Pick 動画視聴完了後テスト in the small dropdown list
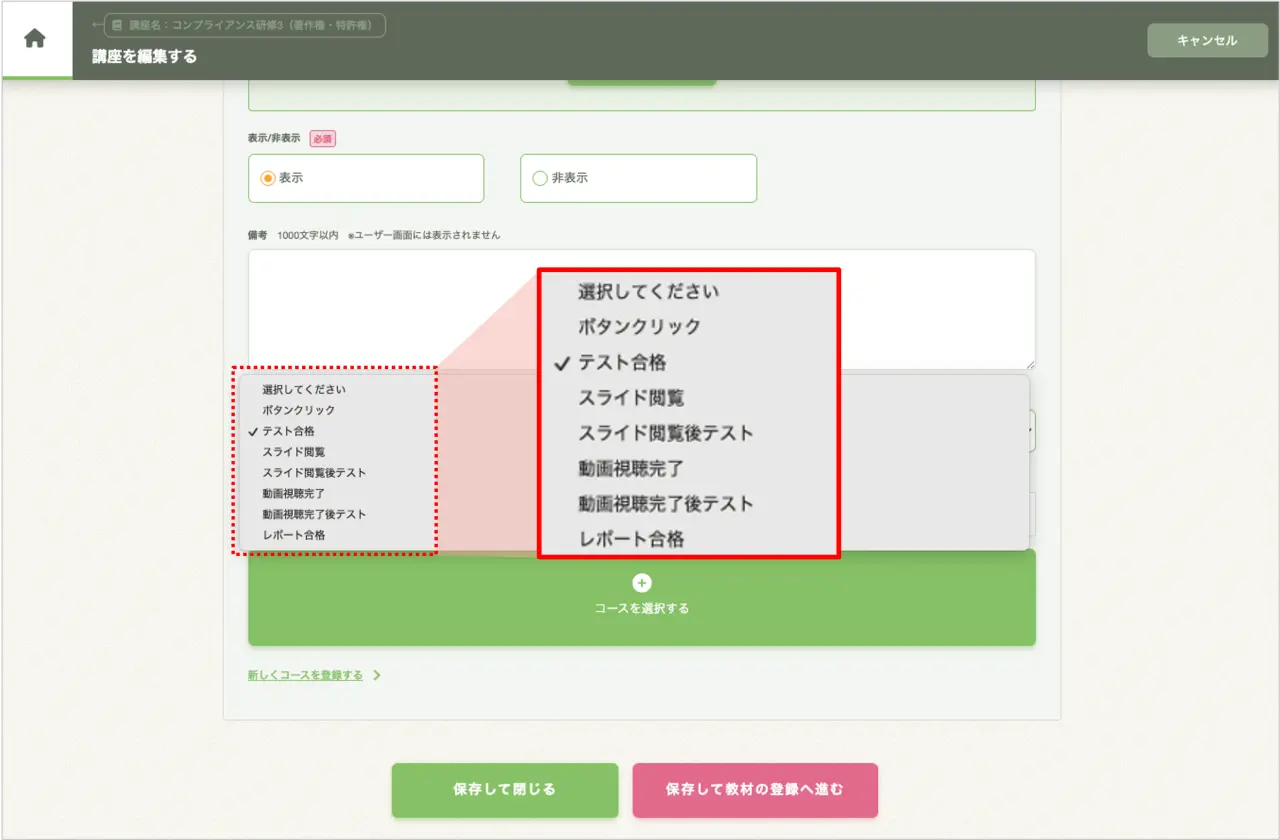This screenshot has height=840, width=1280. click(x=314, y=514)
